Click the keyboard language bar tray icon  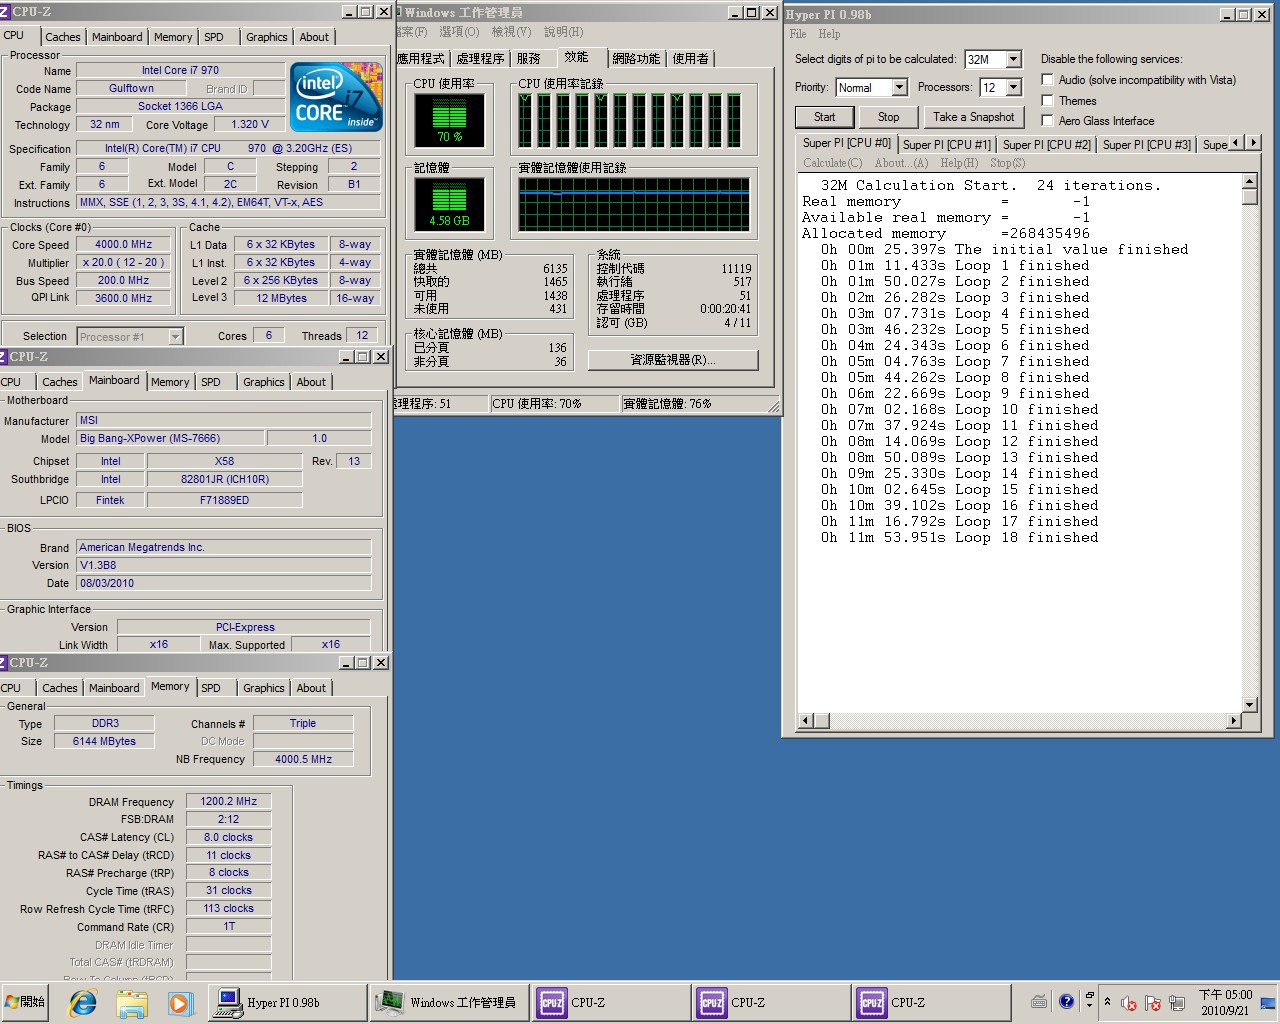point(1039,1001)
